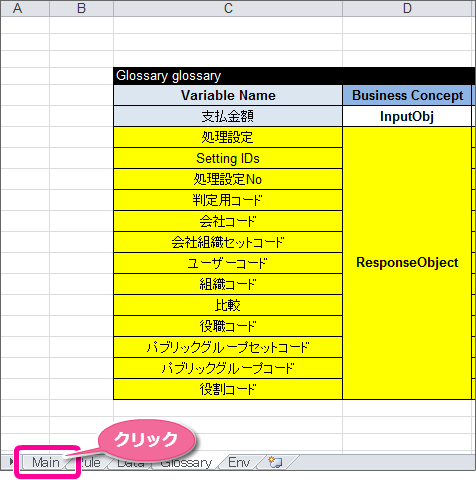Image resolution: width=476 pixels, height=480 pixels.
Task: Select the cell containing パブリックグループコード
Action: tap(228, 368)
